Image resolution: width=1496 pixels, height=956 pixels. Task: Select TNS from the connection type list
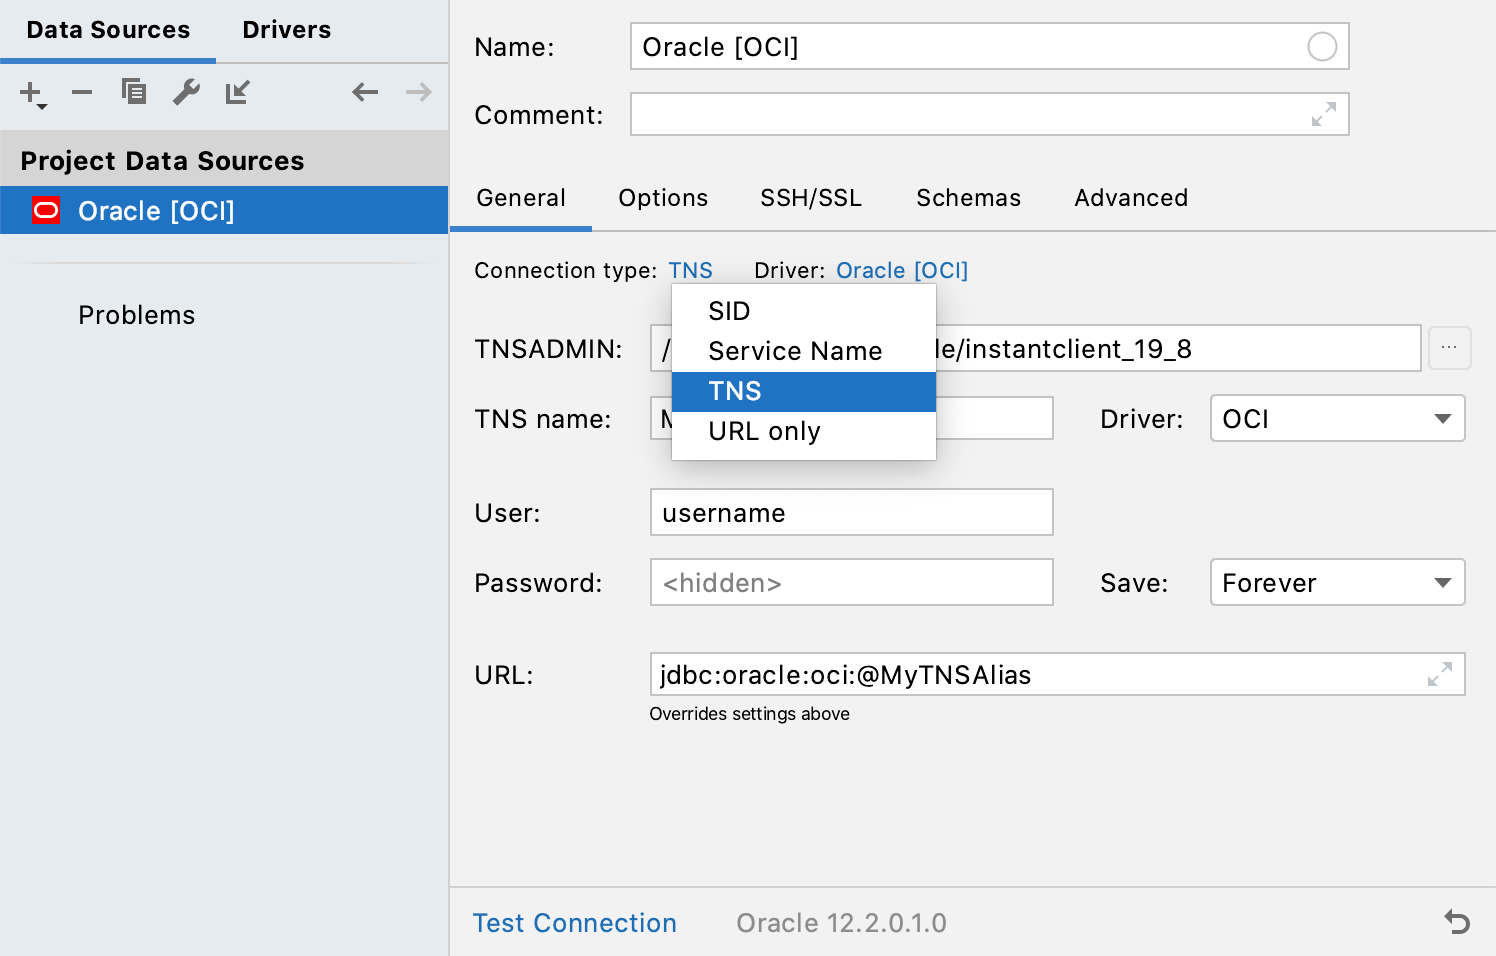pos(736,391)
